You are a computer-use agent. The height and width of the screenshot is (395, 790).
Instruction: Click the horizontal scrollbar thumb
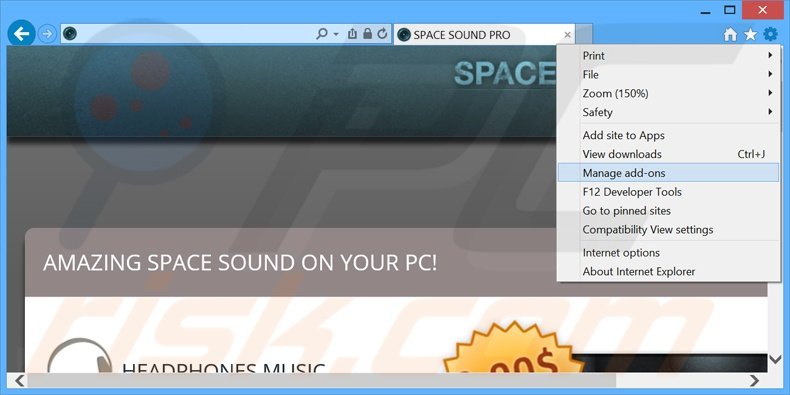click(x=322, y=381)
